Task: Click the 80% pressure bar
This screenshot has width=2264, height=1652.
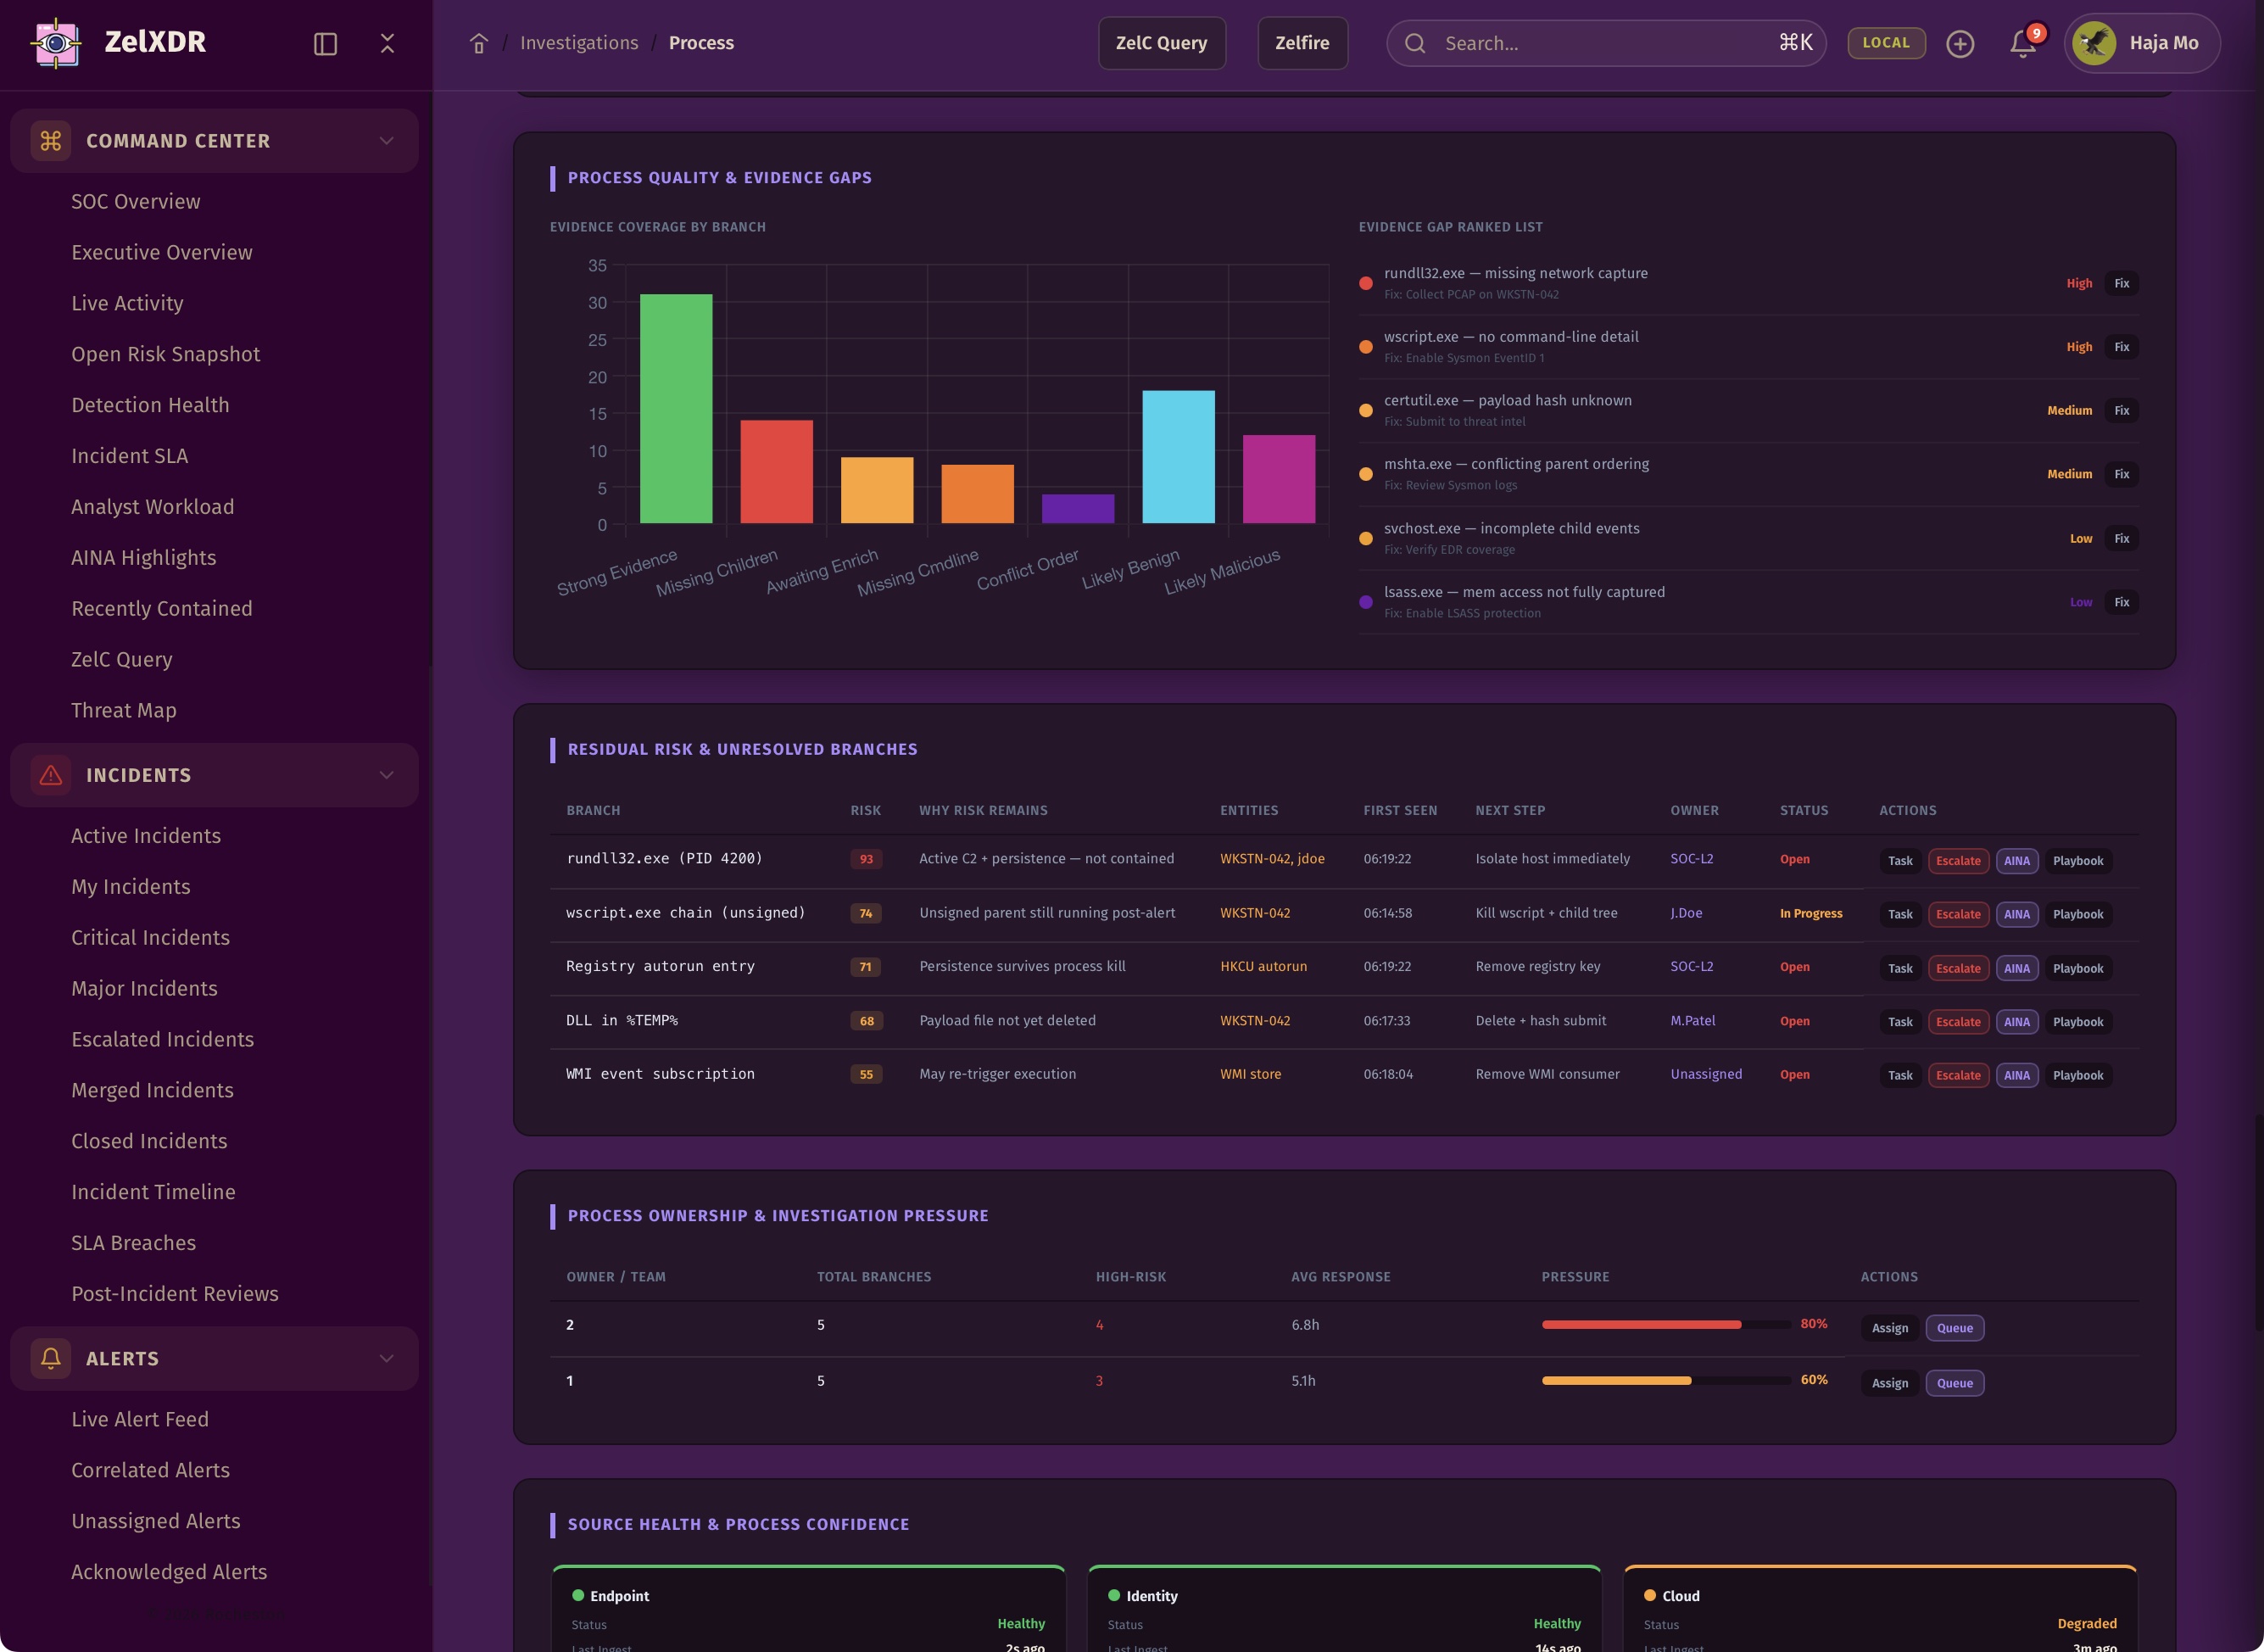Action: click(x=1665, y=1324)
